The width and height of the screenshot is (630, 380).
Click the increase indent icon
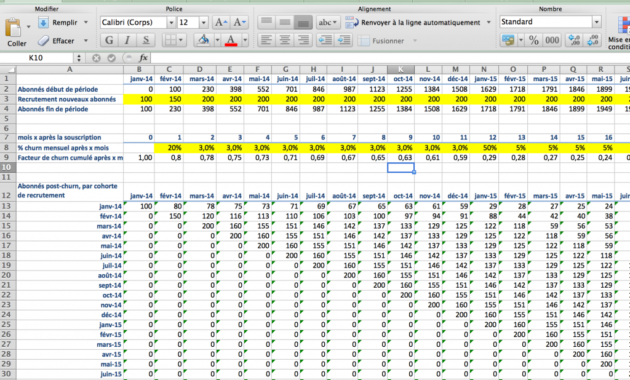[344, 40]
